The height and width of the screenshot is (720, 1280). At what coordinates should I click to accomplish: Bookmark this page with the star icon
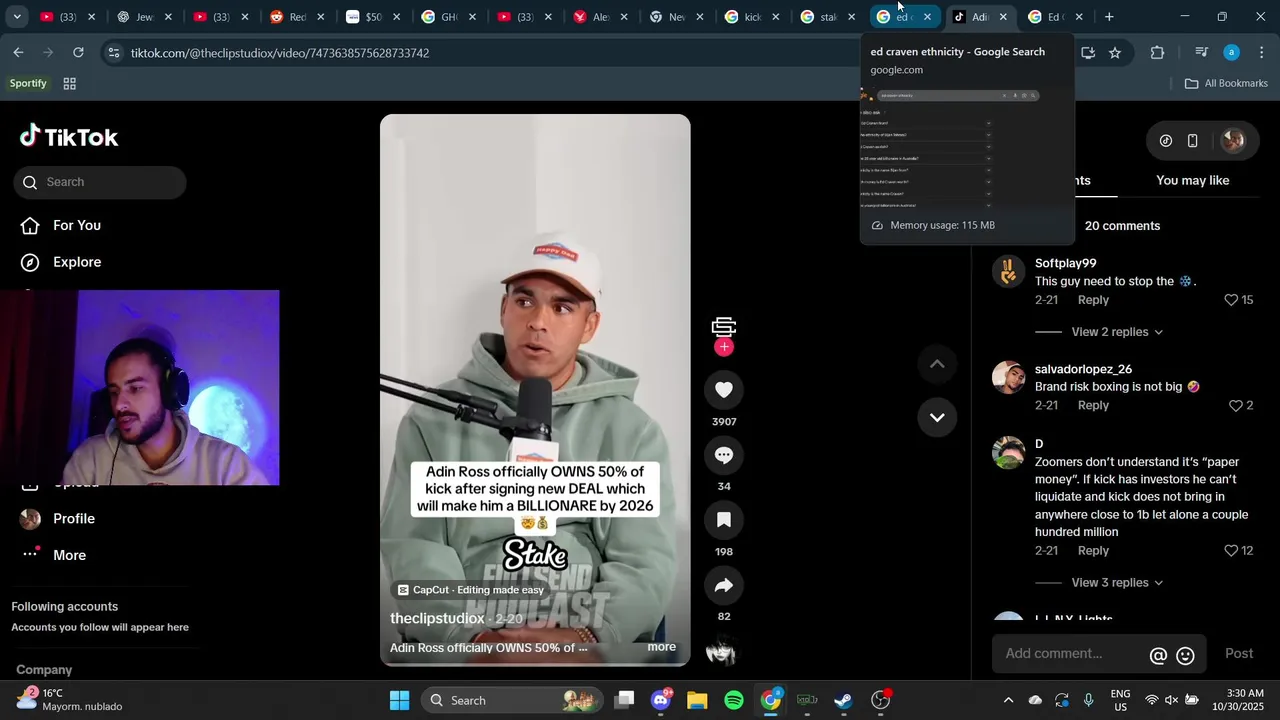[x=1115, y=53]
